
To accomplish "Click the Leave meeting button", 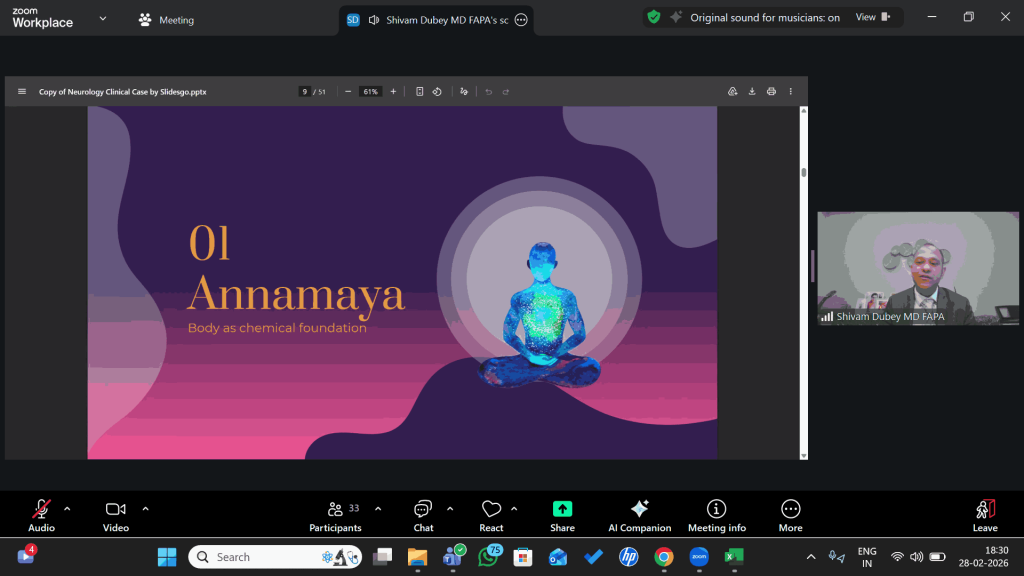I will click(984, 515).
